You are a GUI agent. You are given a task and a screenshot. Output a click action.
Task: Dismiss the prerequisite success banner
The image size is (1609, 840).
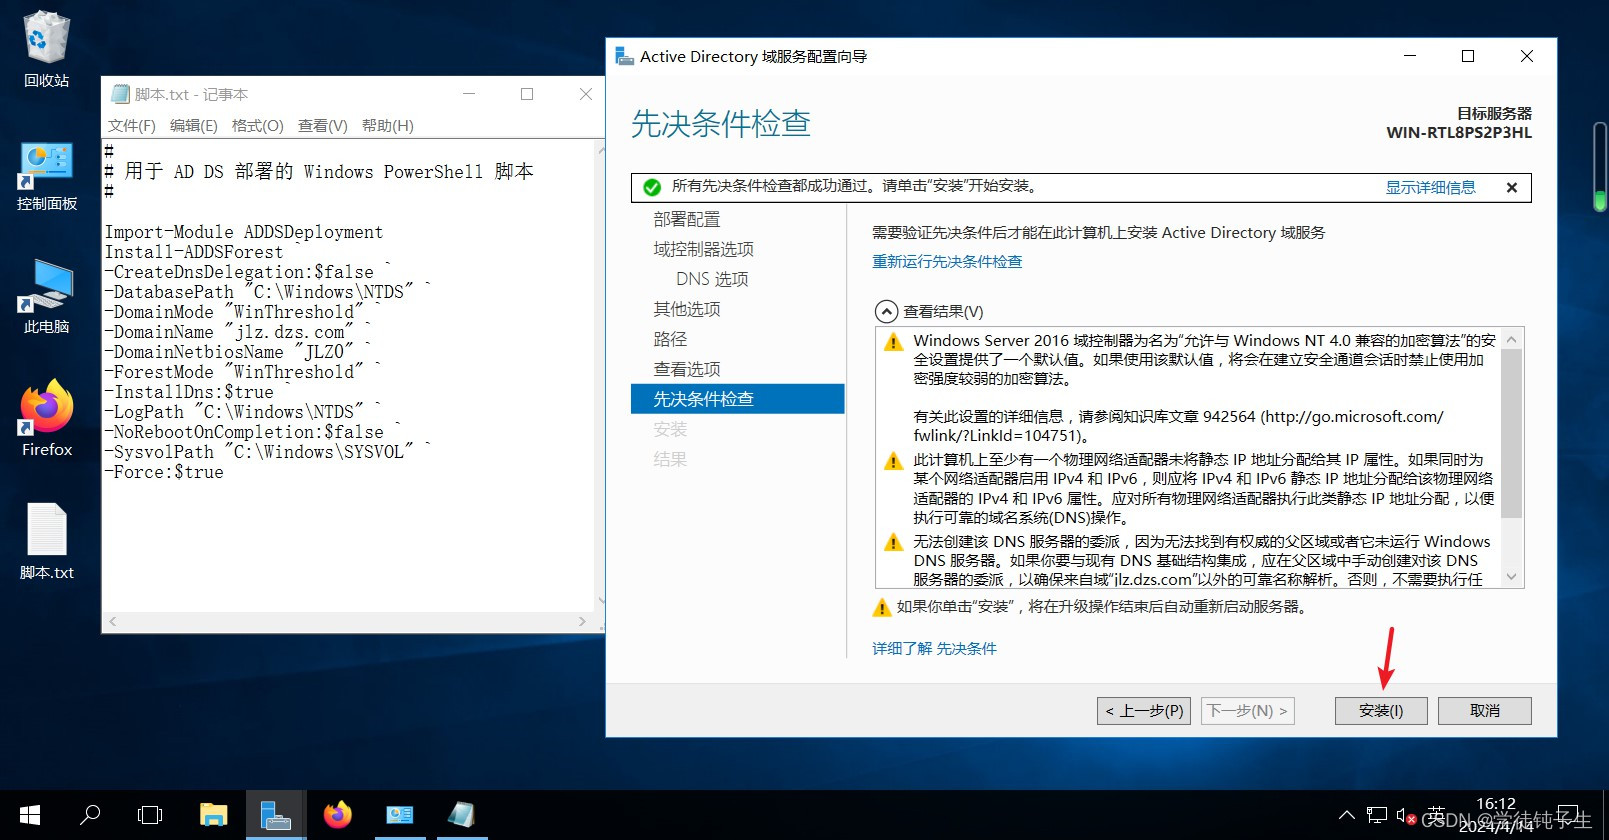(1512, 187)
